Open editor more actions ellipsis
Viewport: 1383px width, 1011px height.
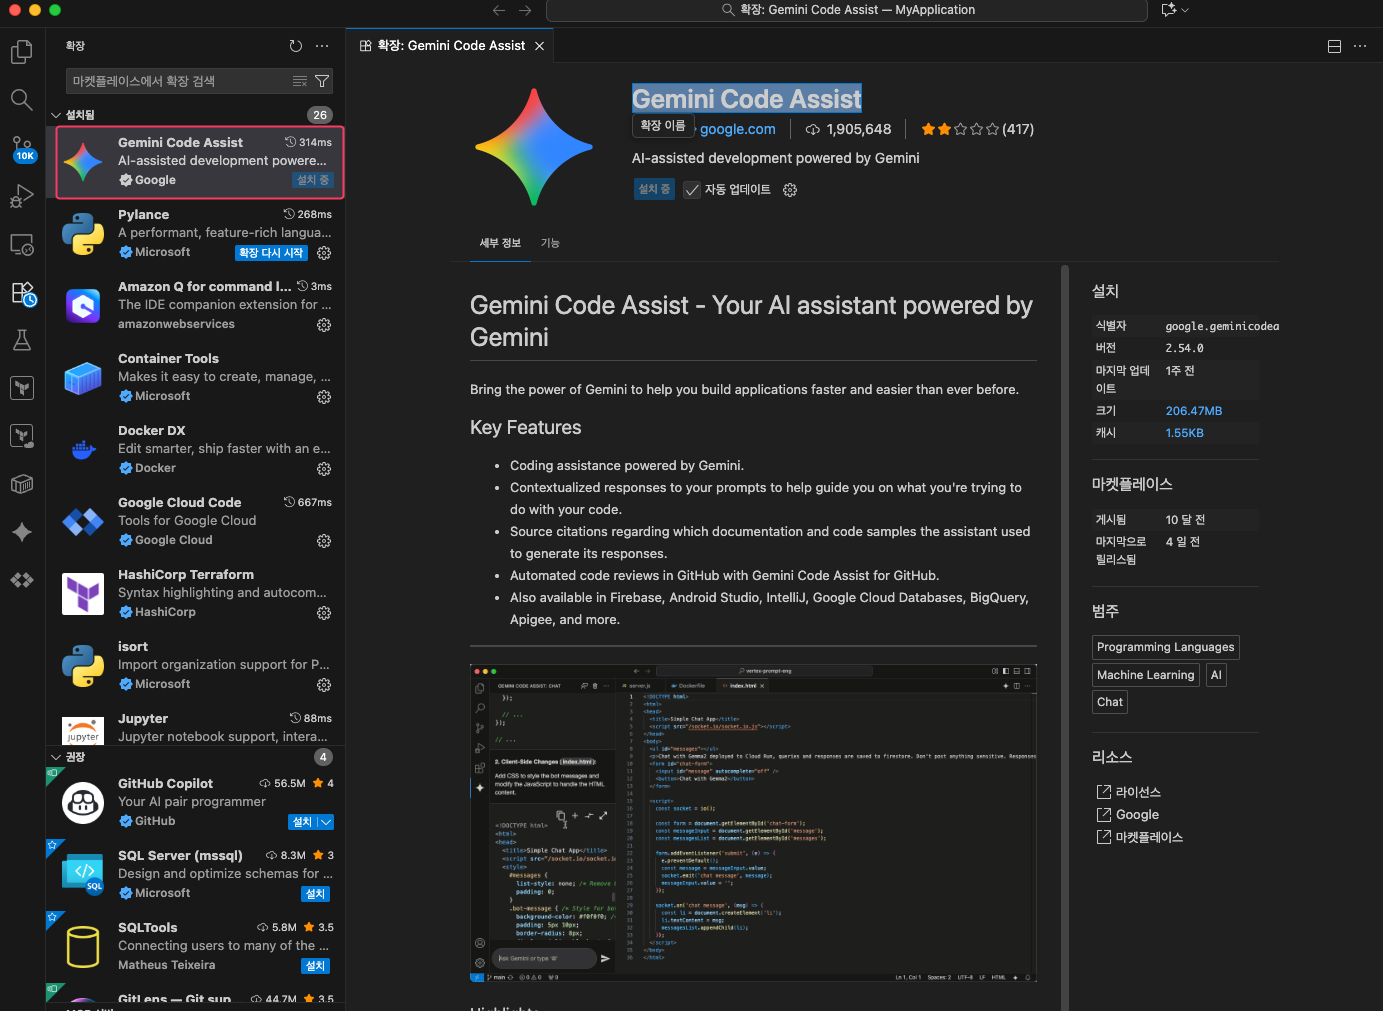[1360, 46]
